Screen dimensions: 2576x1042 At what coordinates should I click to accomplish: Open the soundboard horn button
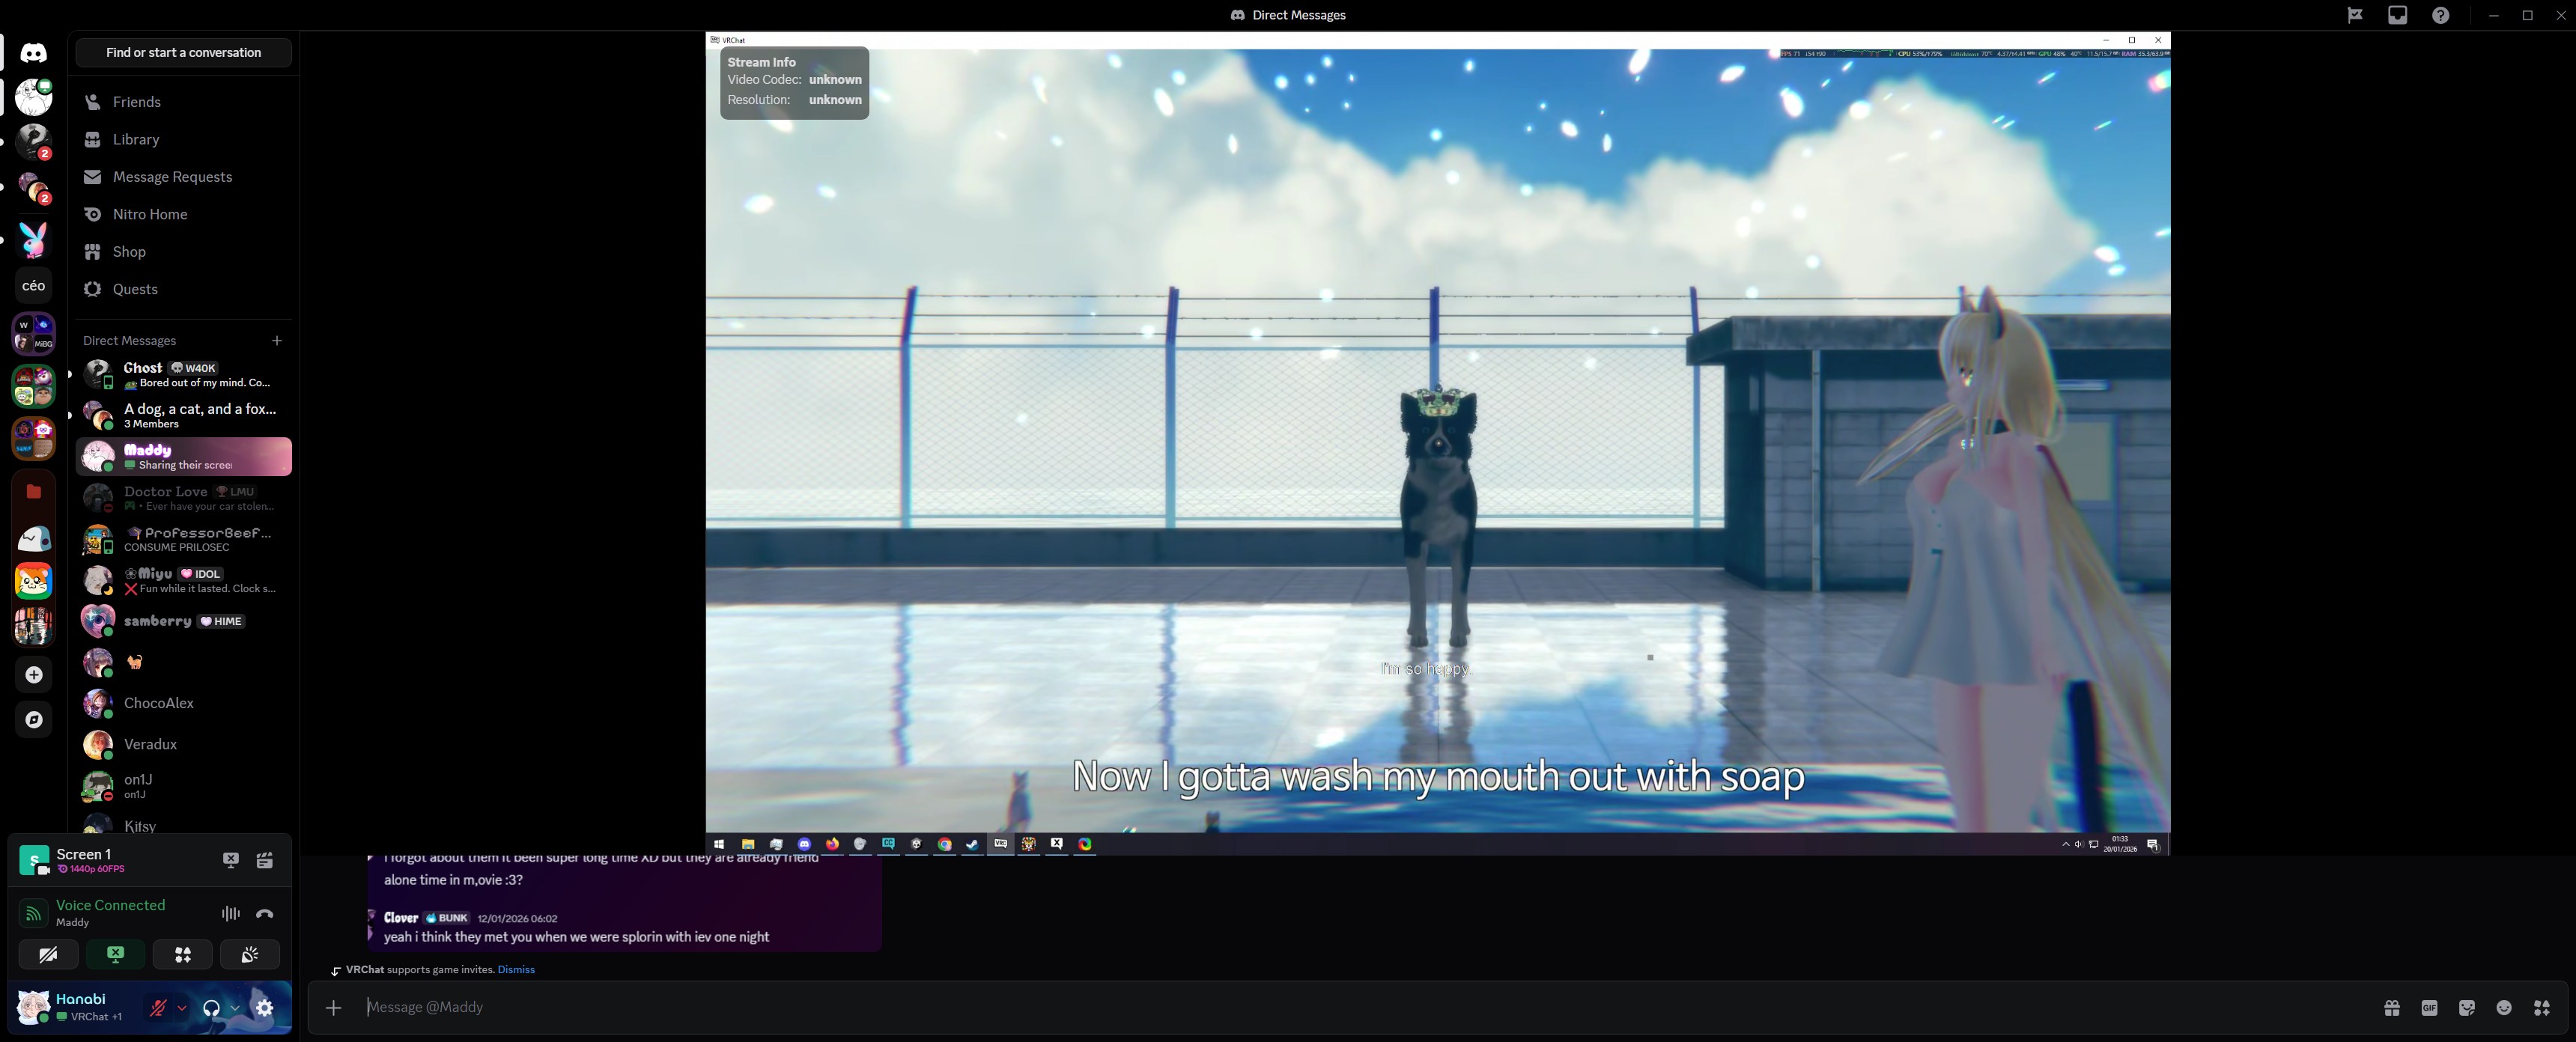coord(250,955)
